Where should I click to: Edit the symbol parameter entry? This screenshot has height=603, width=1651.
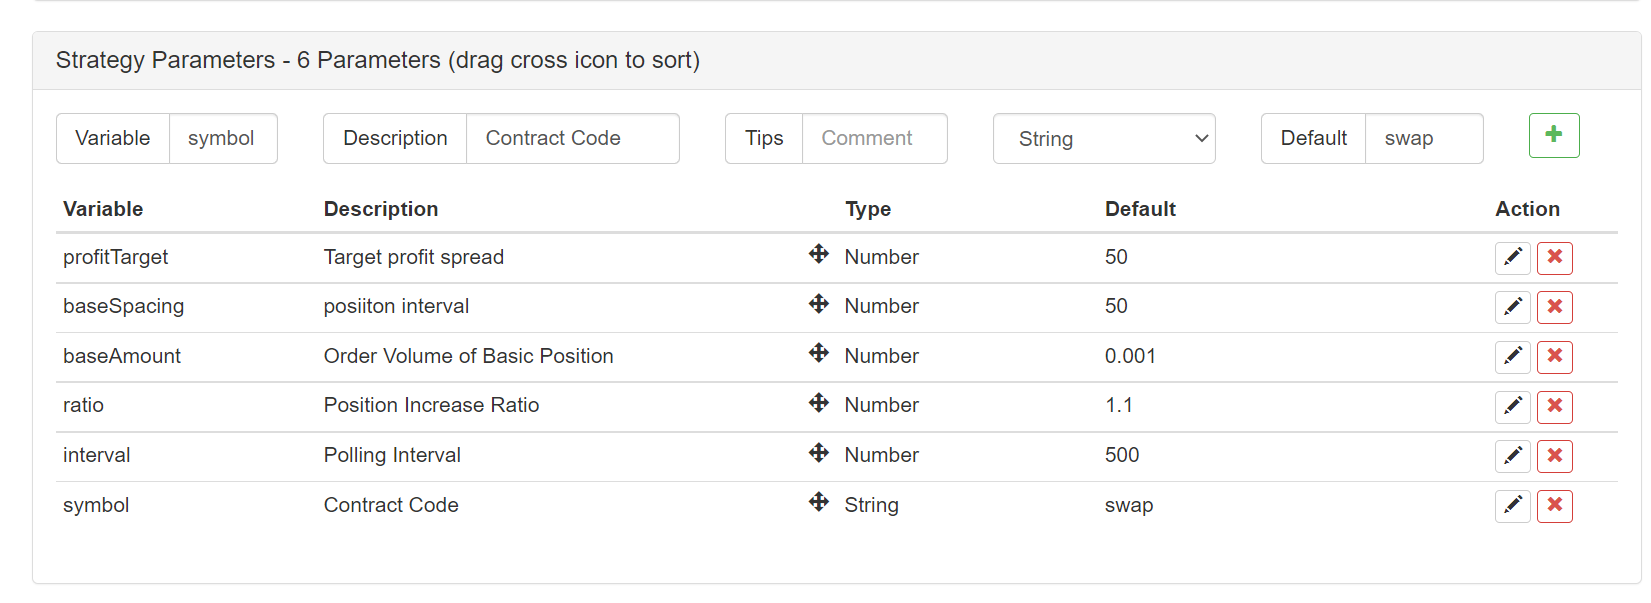click(x=1512, y=506)
